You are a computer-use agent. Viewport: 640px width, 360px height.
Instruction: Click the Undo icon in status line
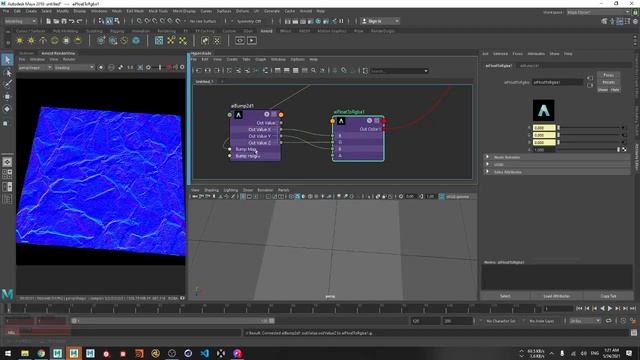(x=72, y=21)
